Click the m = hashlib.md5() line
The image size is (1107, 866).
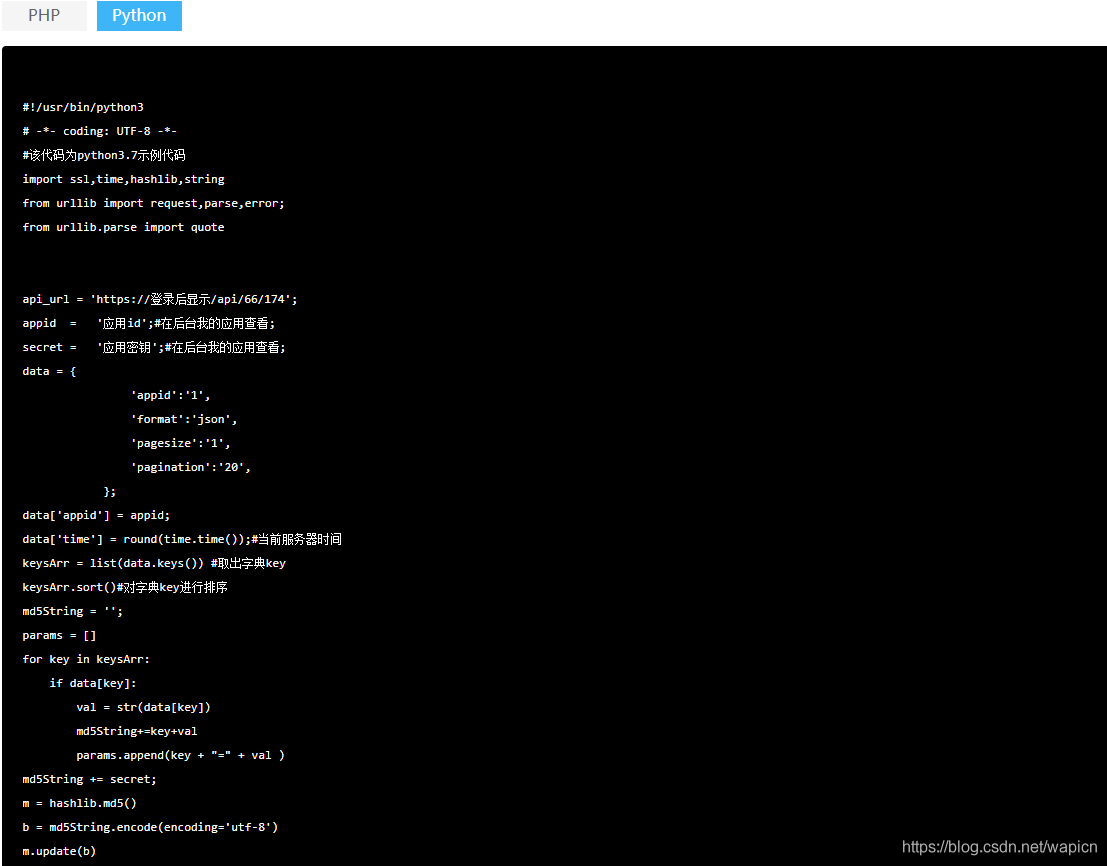pos(79,803)
